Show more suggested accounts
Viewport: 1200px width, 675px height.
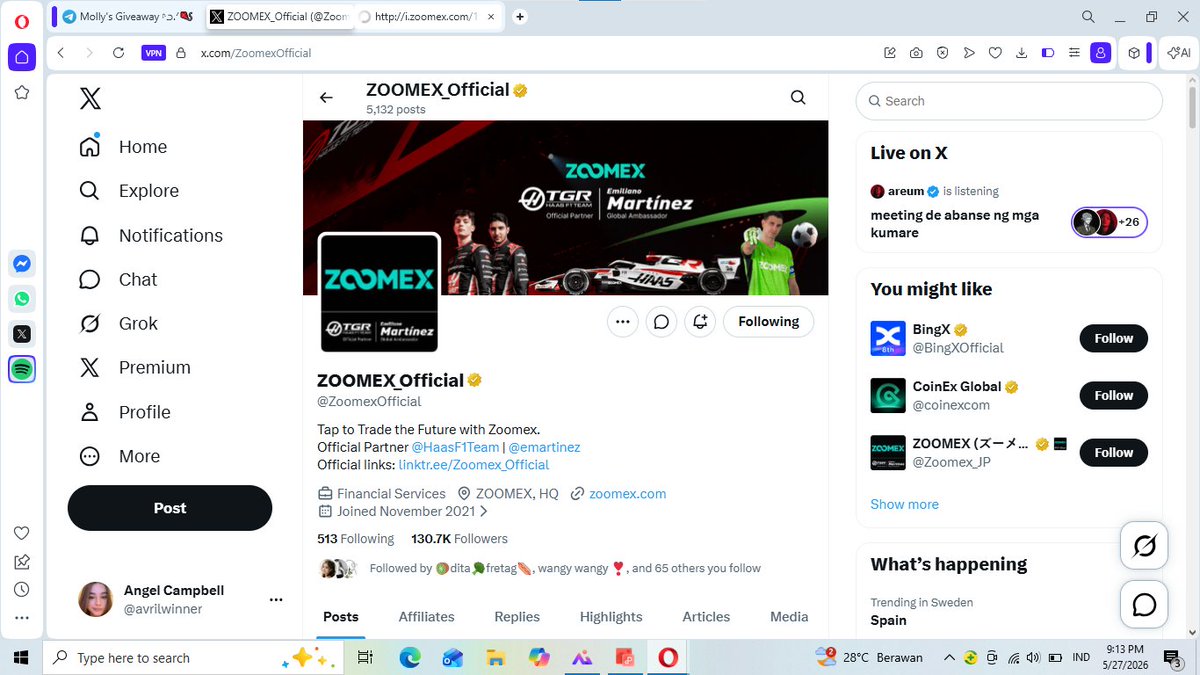[x=904, y=504]
